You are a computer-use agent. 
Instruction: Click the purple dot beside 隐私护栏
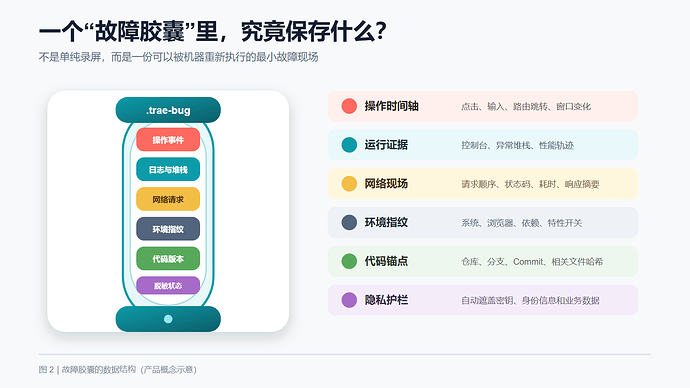349,300
